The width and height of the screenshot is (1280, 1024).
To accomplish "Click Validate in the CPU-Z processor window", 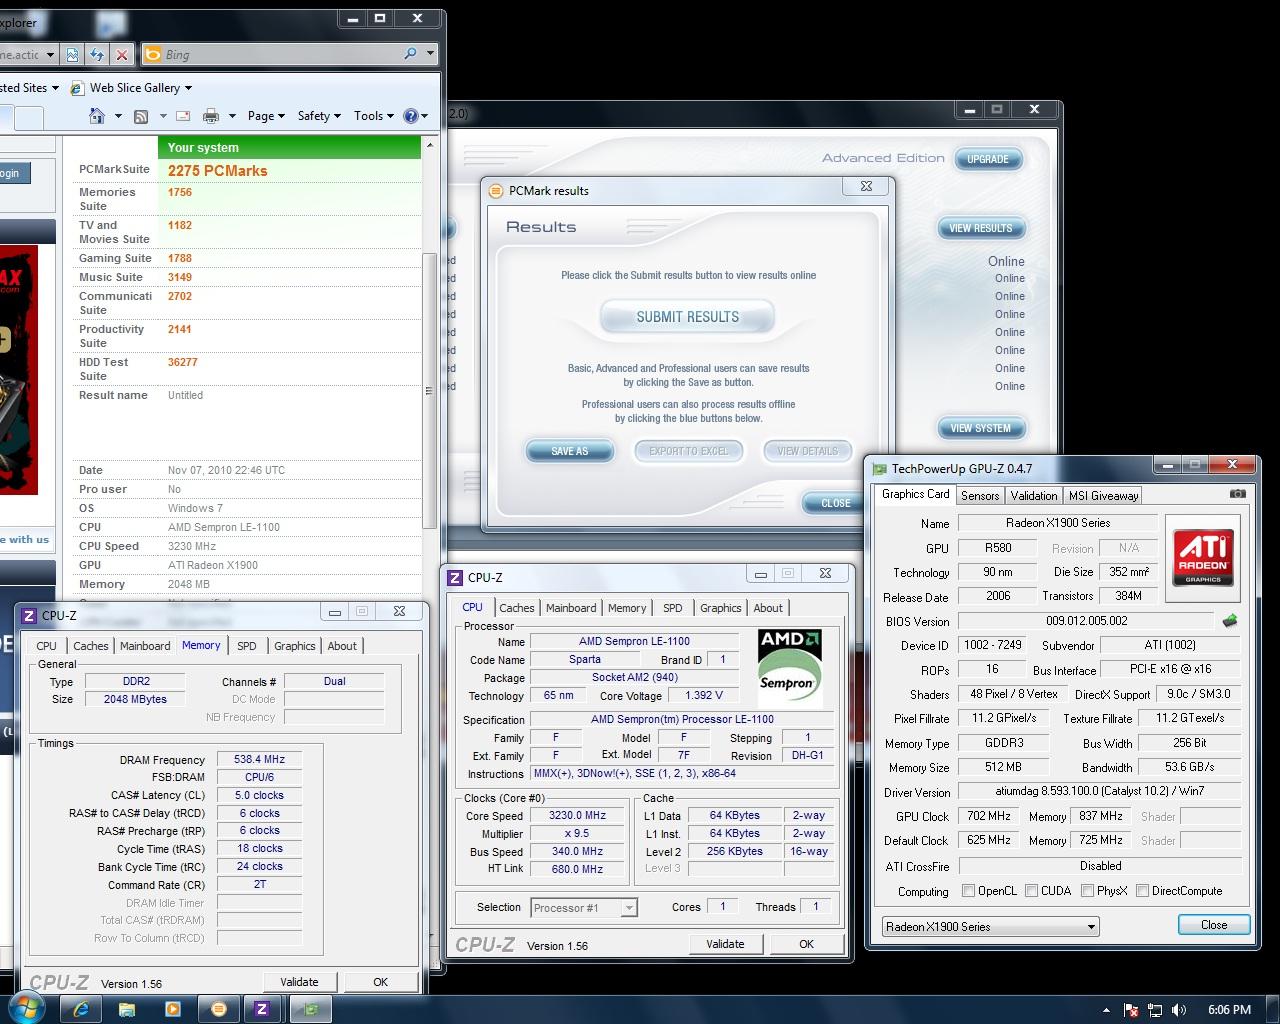I will pos(725,943).
